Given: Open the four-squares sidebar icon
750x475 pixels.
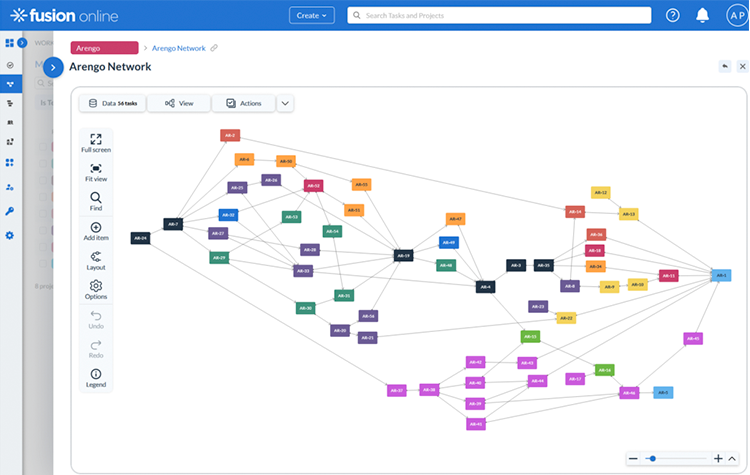Looking at the screenshot, I should coord(10,163).
